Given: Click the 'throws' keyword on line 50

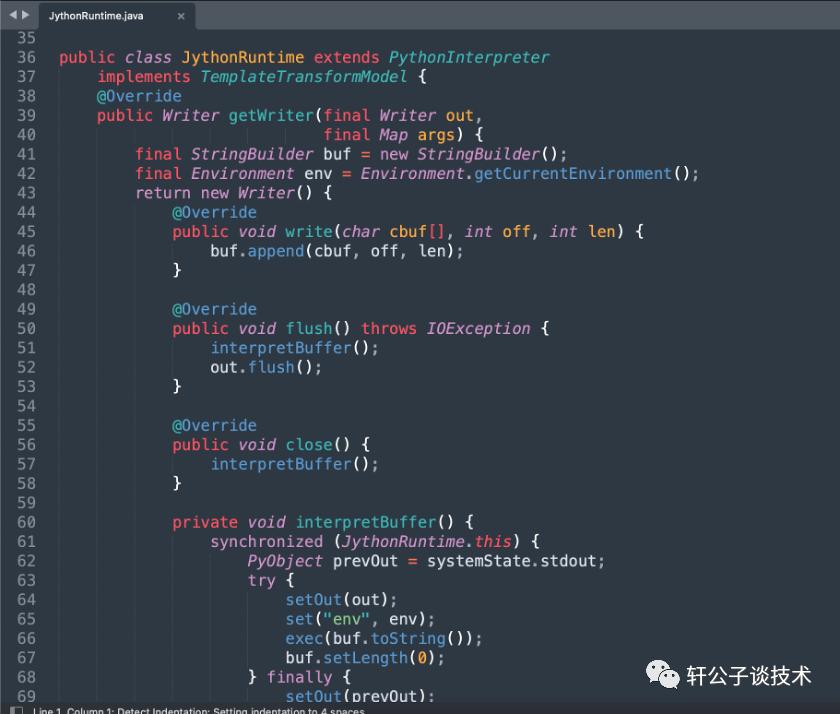Looking at the screenshot, I should click(388, 328).
